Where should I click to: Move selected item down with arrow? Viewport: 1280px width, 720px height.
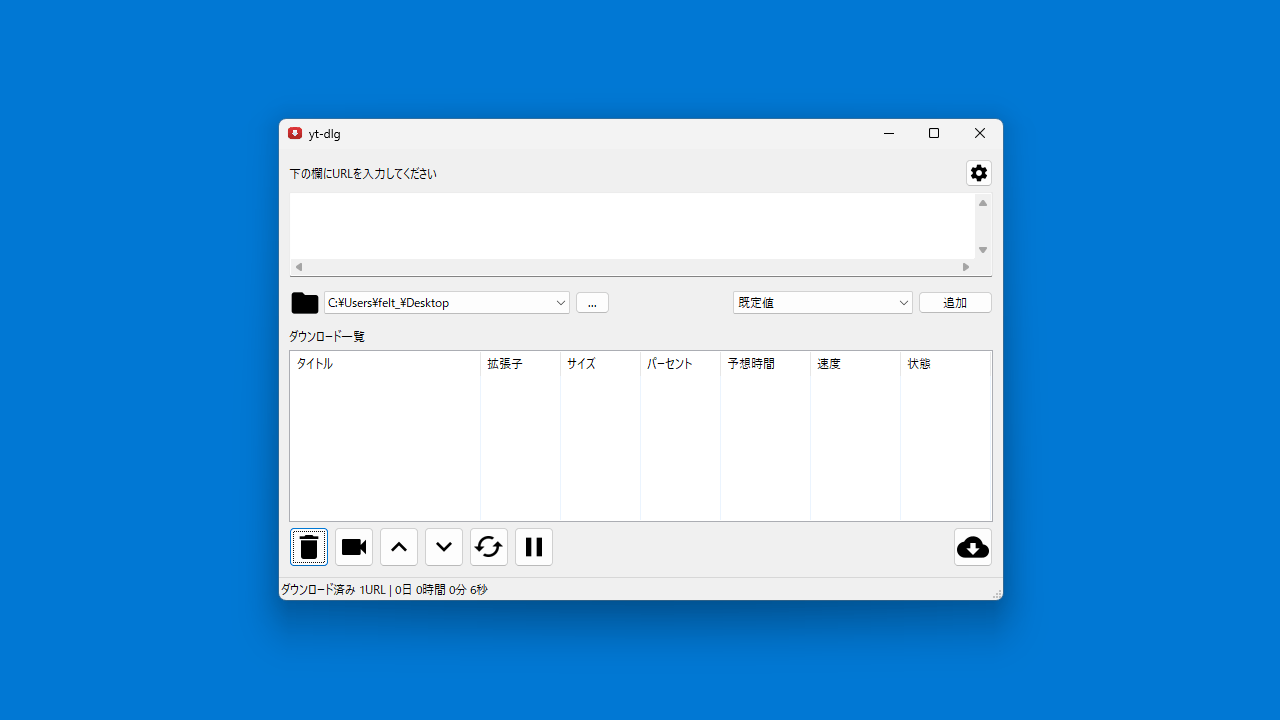(x=444, y=547)
